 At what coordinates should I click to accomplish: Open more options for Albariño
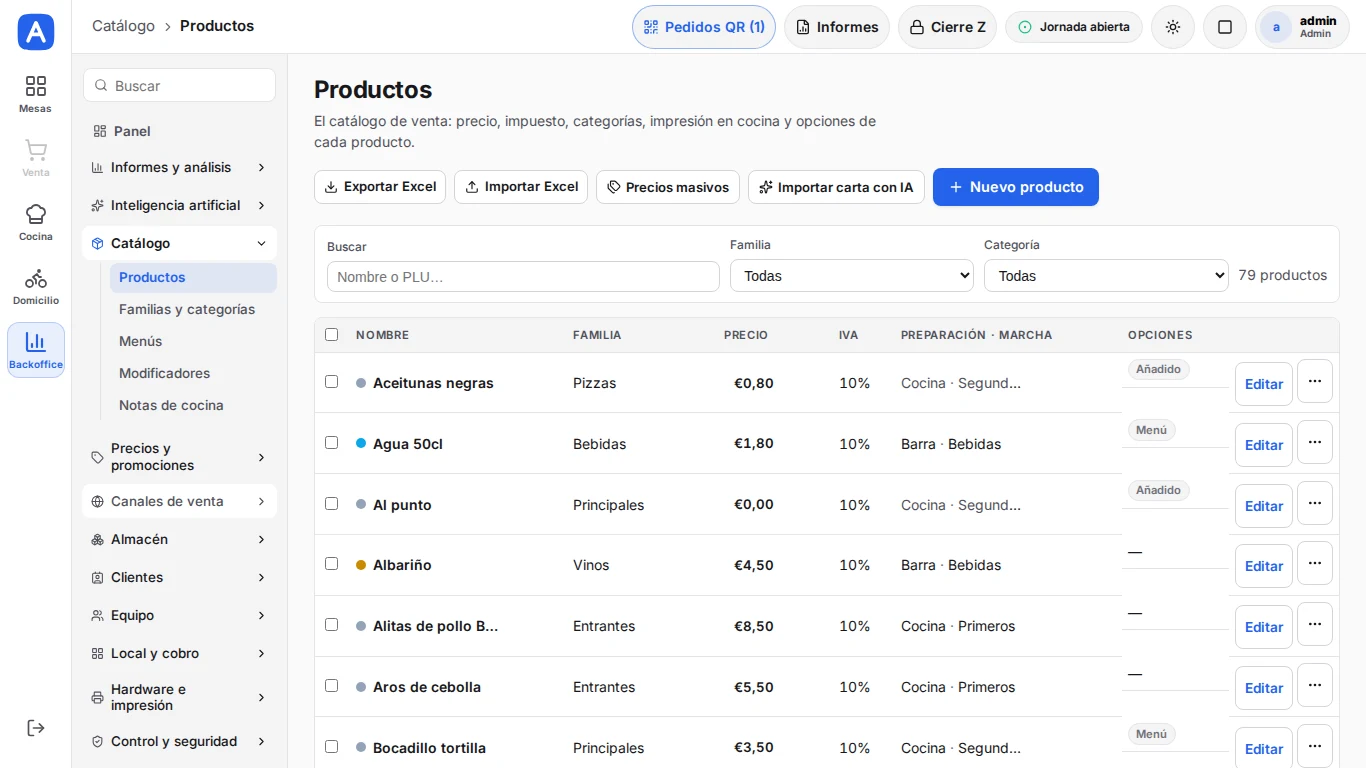[x=1315, y=563]
